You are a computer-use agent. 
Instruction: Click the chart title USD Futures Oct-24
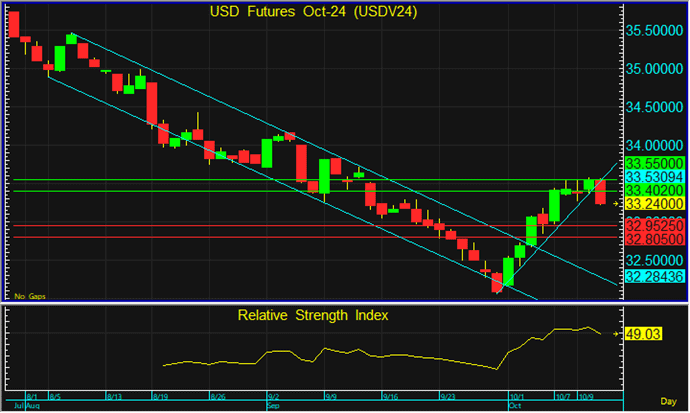tap(313, 12)
